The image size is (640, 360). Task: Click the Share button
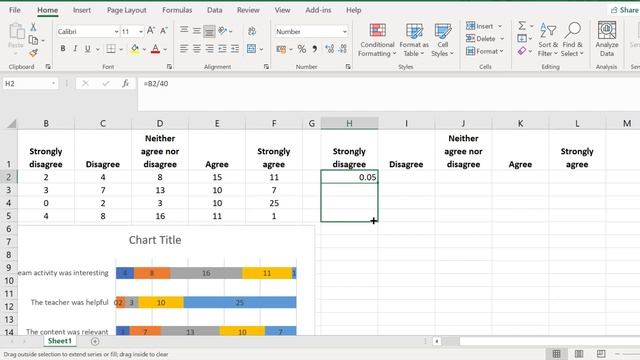click(x=625, y=10)
